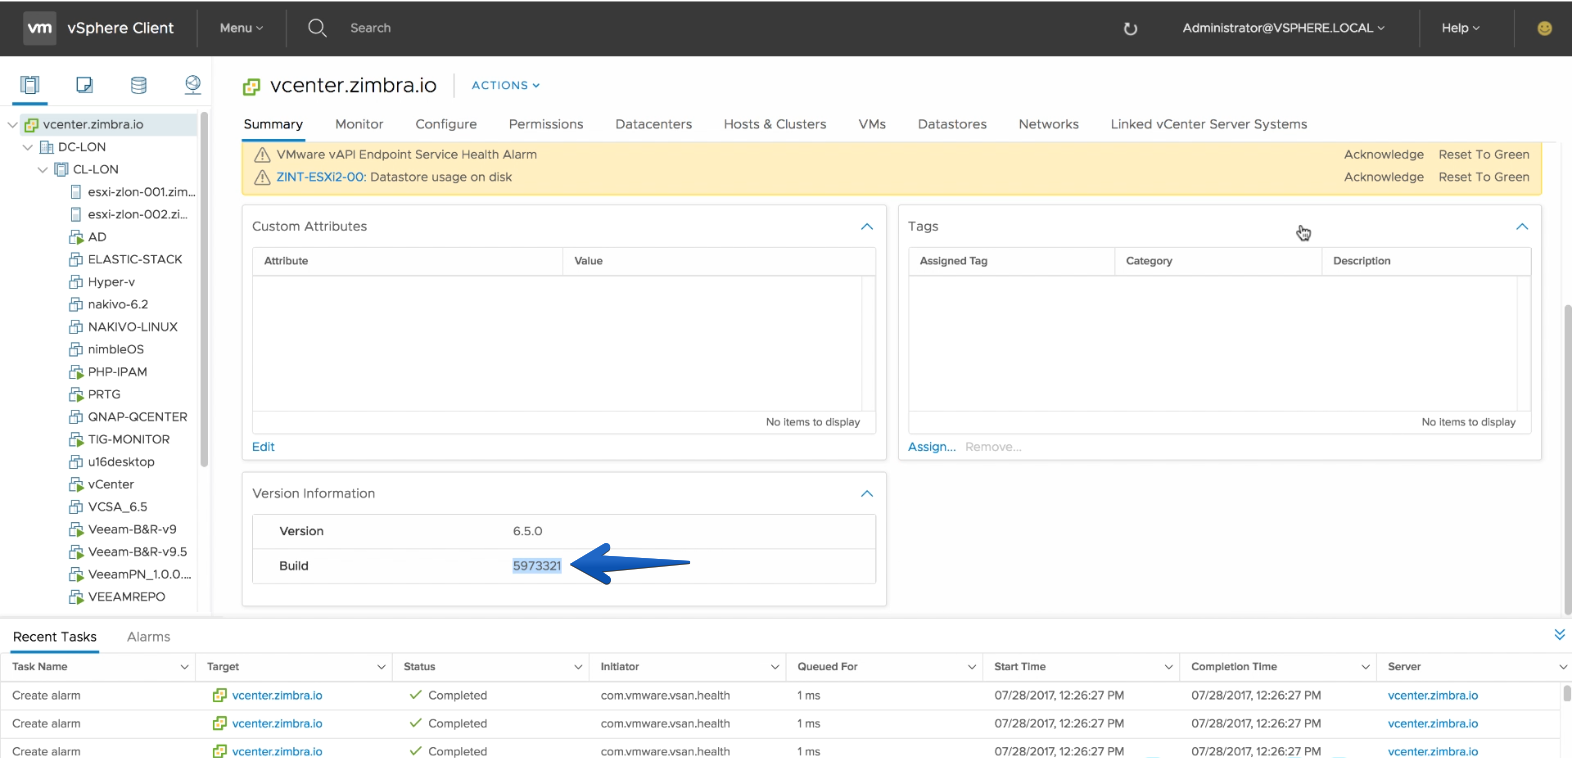The image size is (1572, 758).
Task: Click the host icon for esxi-zlon-001
Action: click(x=76, y=192)
